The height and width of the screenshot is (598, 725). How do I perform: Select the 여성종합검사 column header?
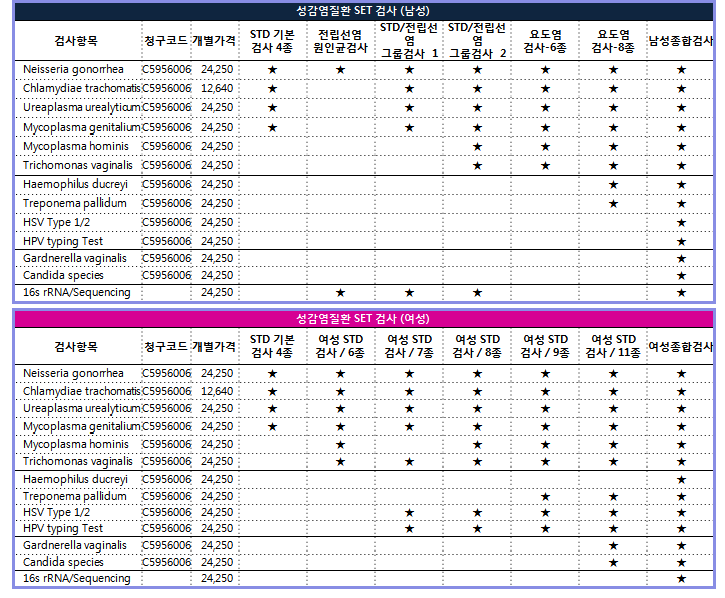click(681, 346)
